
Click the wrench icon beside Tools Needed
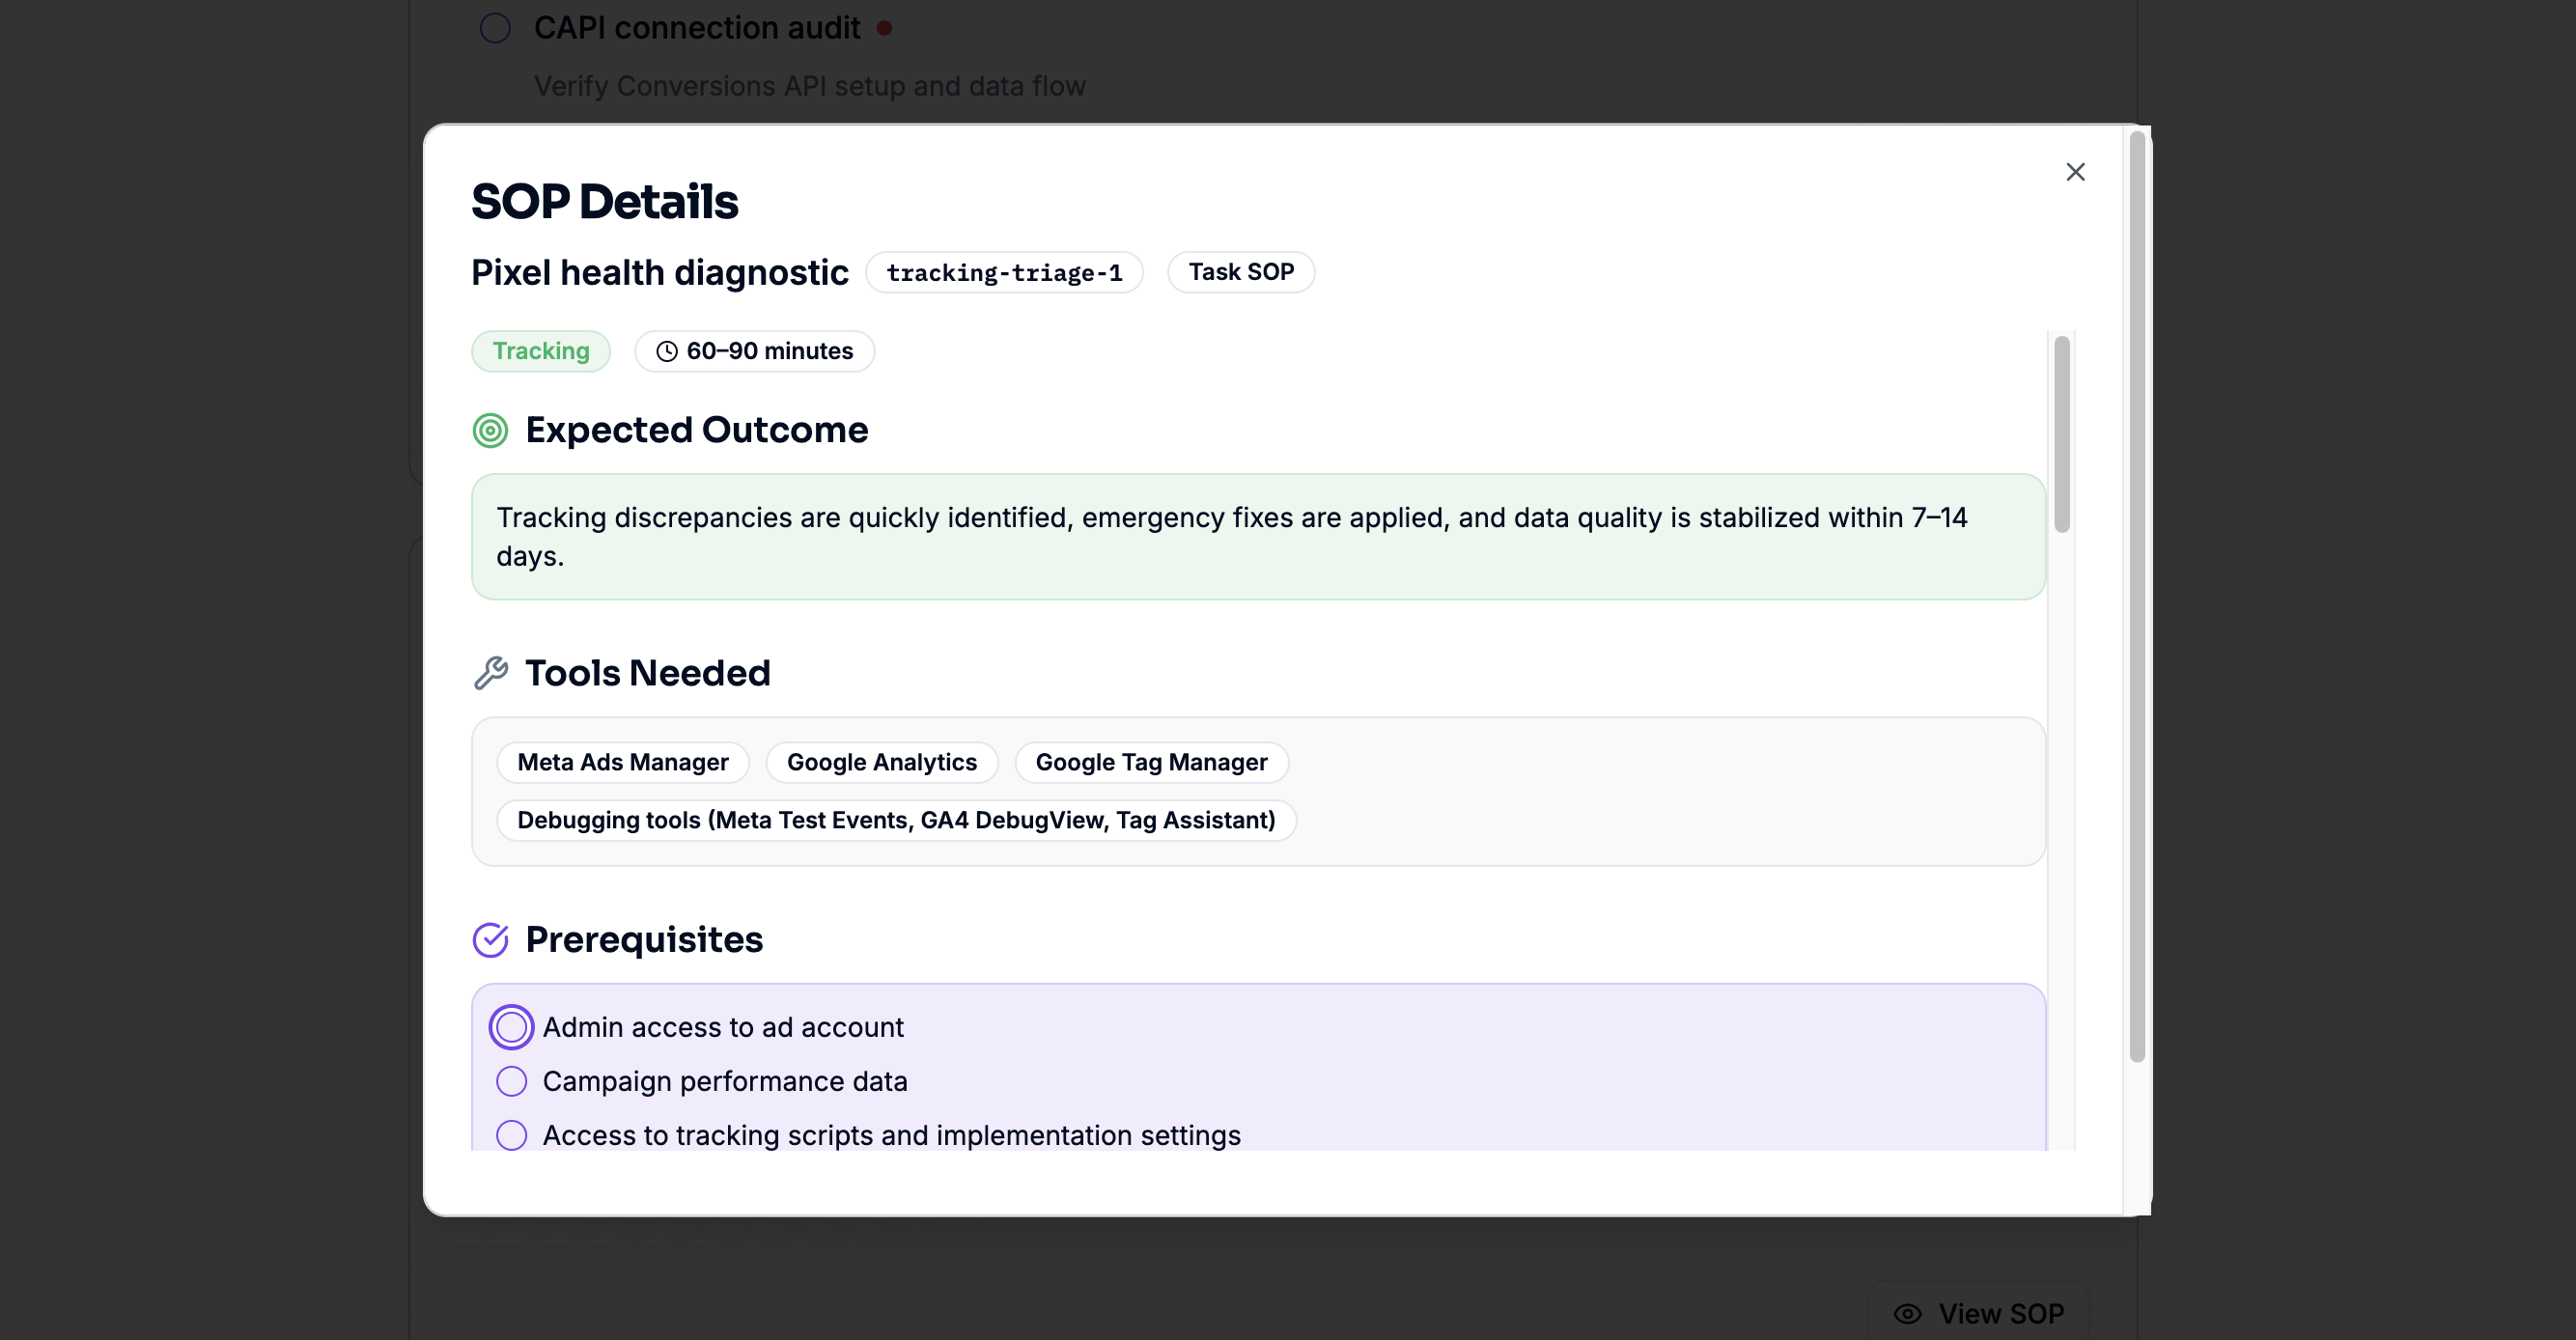point(490,673)
